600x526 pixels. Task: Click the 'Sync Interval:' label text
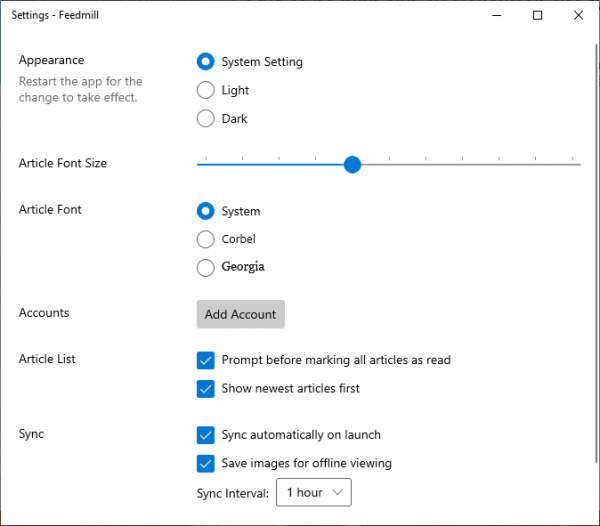point(233,493)
